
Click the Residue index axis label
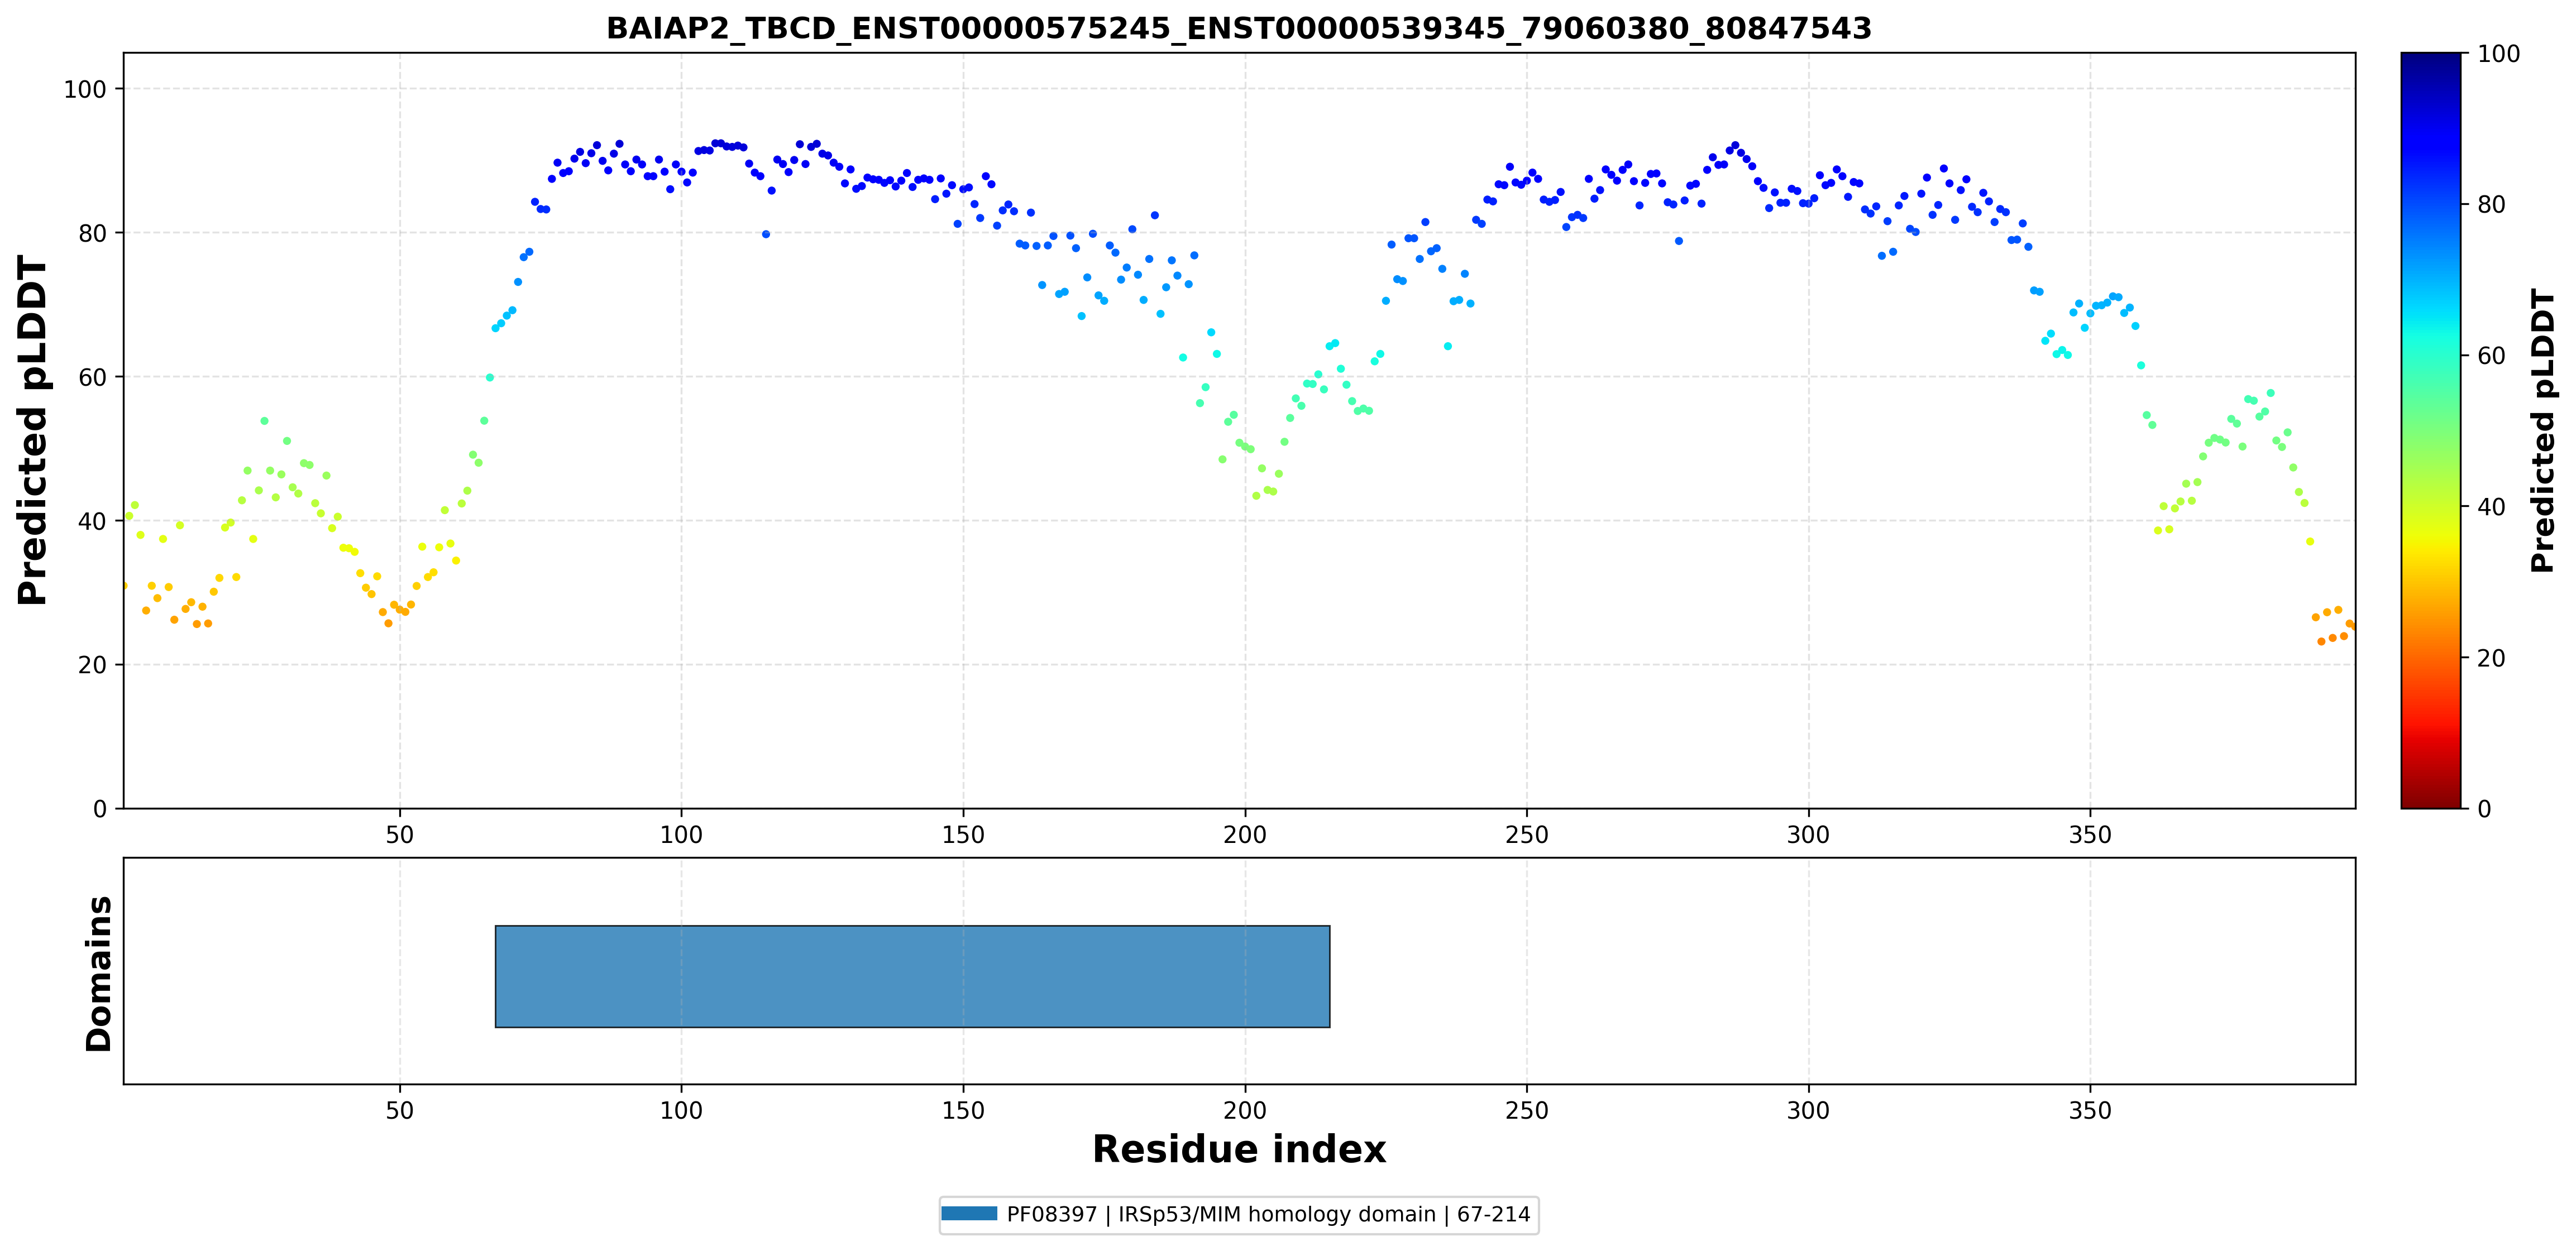(1239, 1149)
